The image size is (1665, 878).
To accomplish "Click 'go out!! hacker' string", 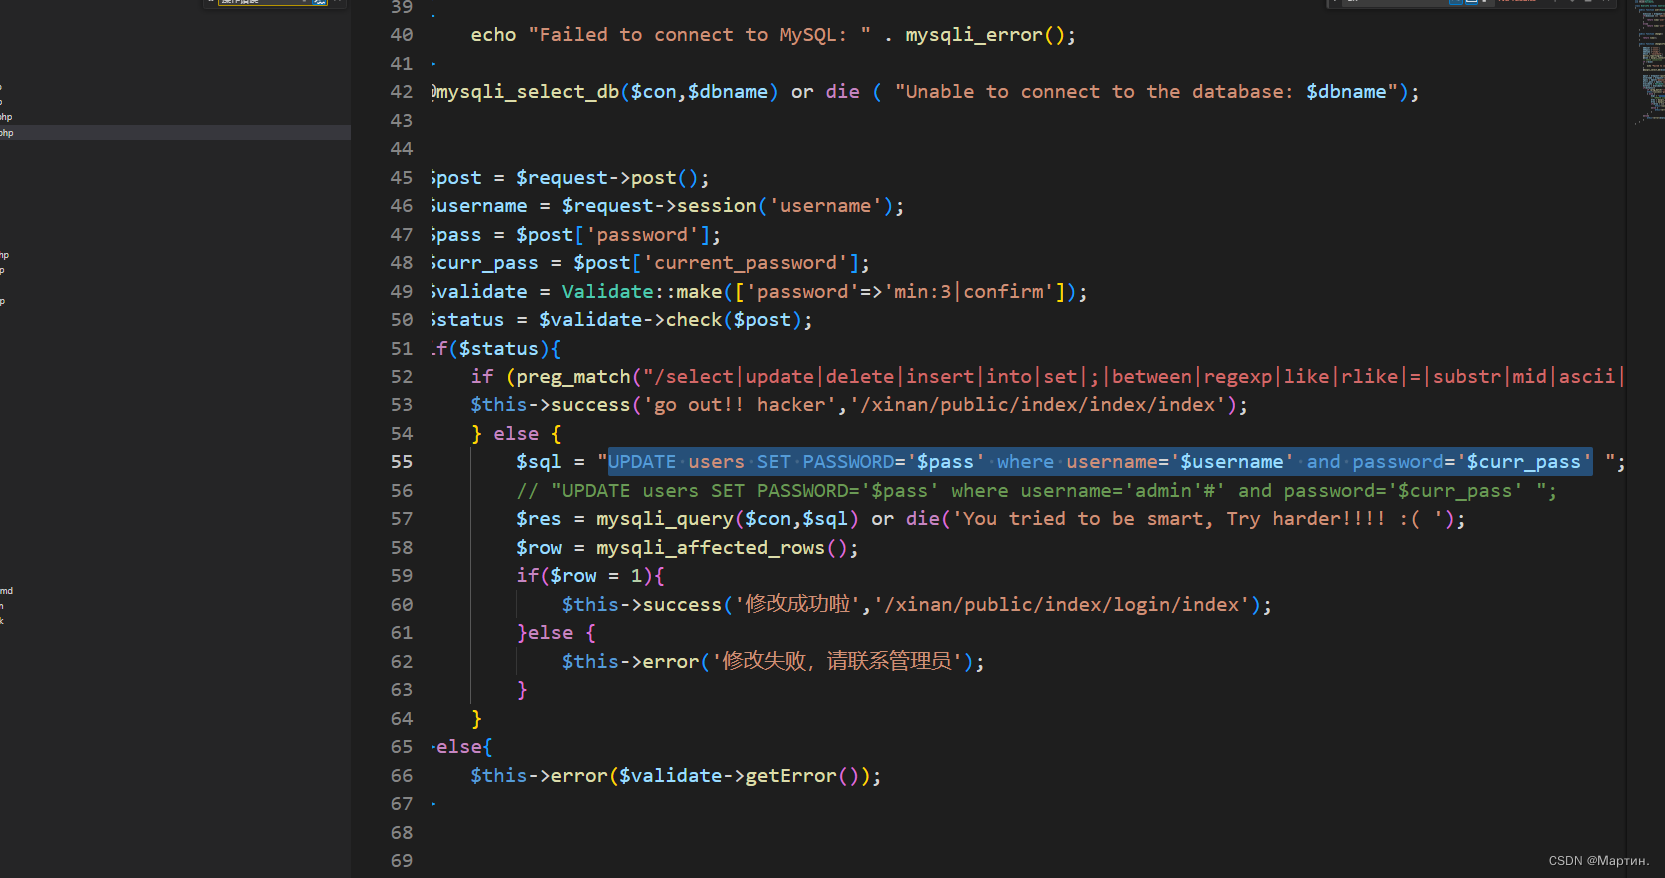I will pyautogui.click(x=739, y=405).
